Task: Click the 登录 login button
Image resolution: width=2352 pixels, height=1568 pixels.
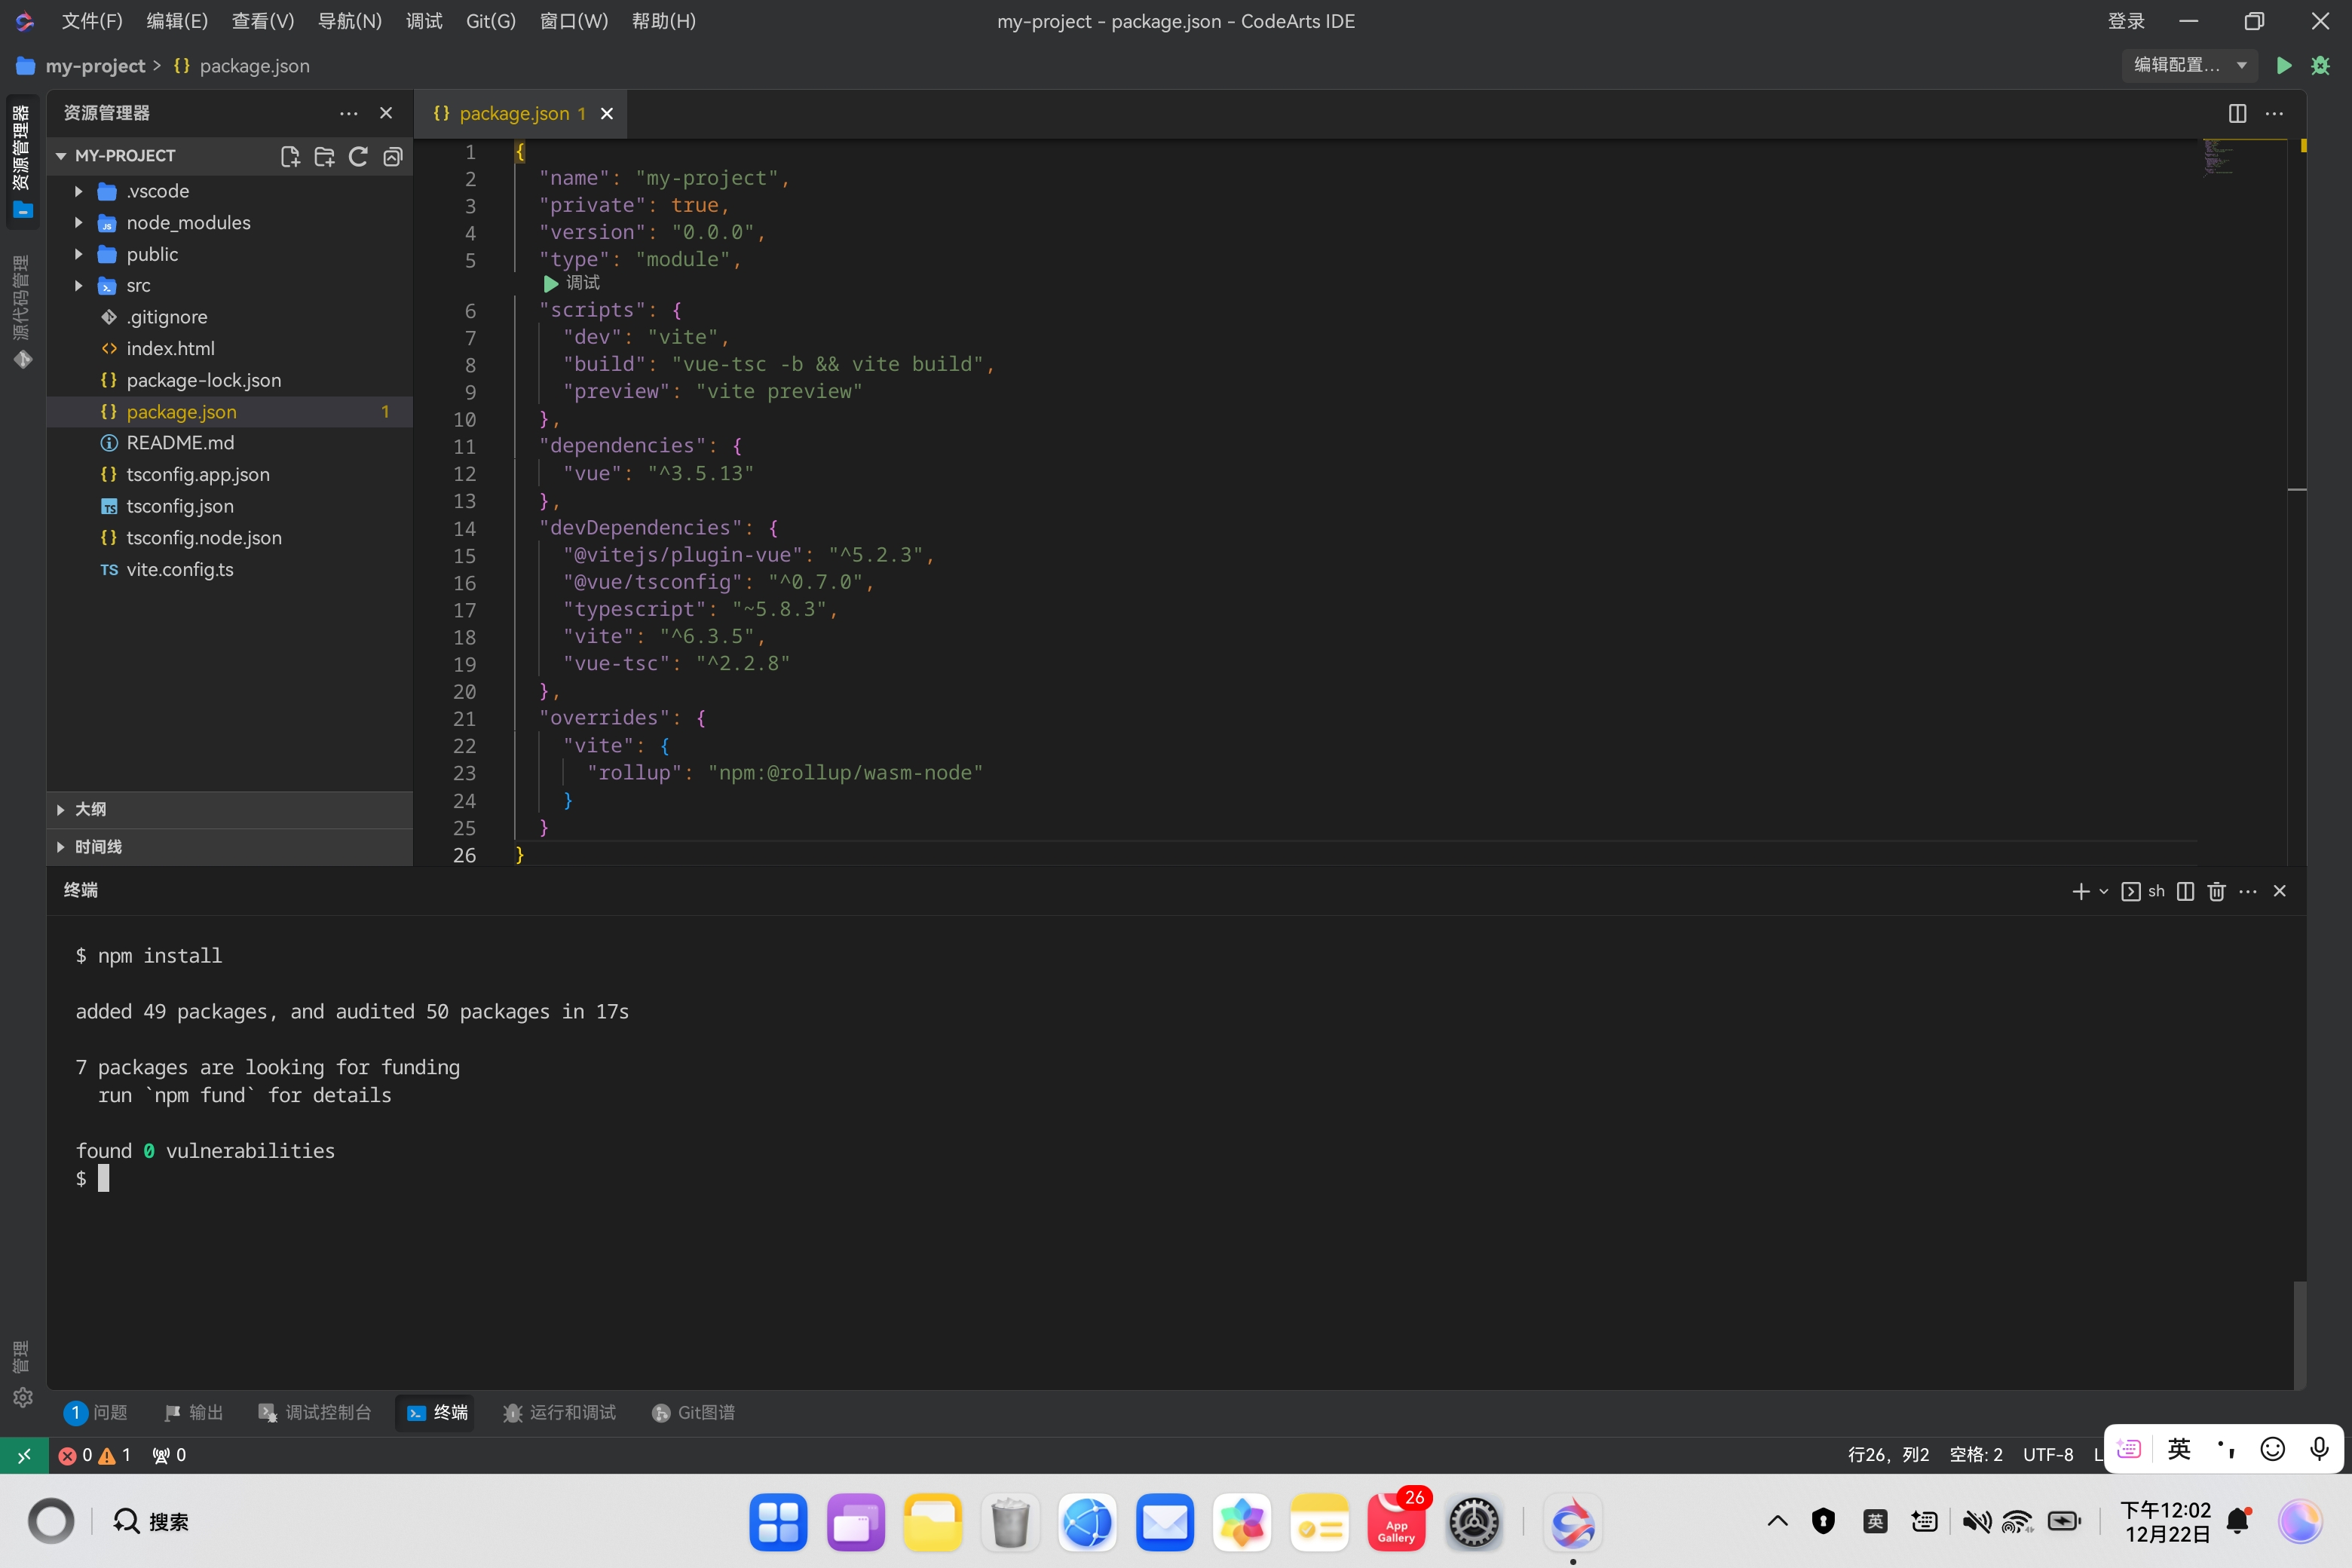Action: (x=2126, y=21)
